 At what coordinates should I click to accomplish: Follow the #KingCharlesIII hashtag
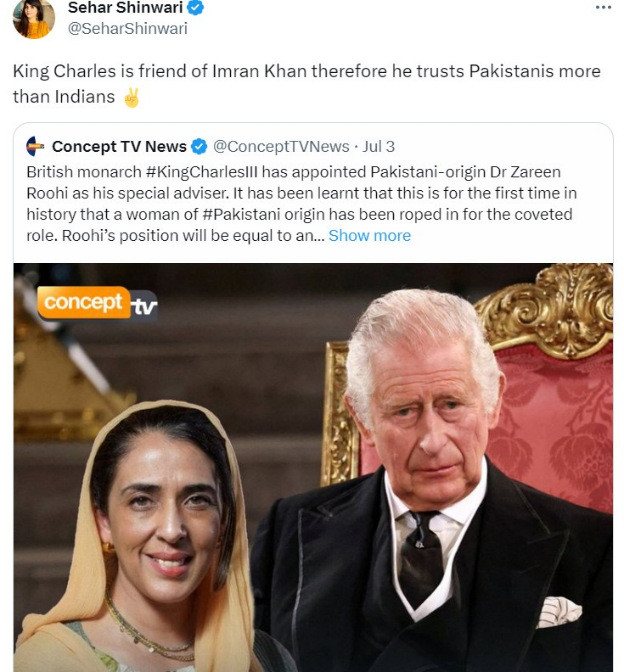[202, 172]
